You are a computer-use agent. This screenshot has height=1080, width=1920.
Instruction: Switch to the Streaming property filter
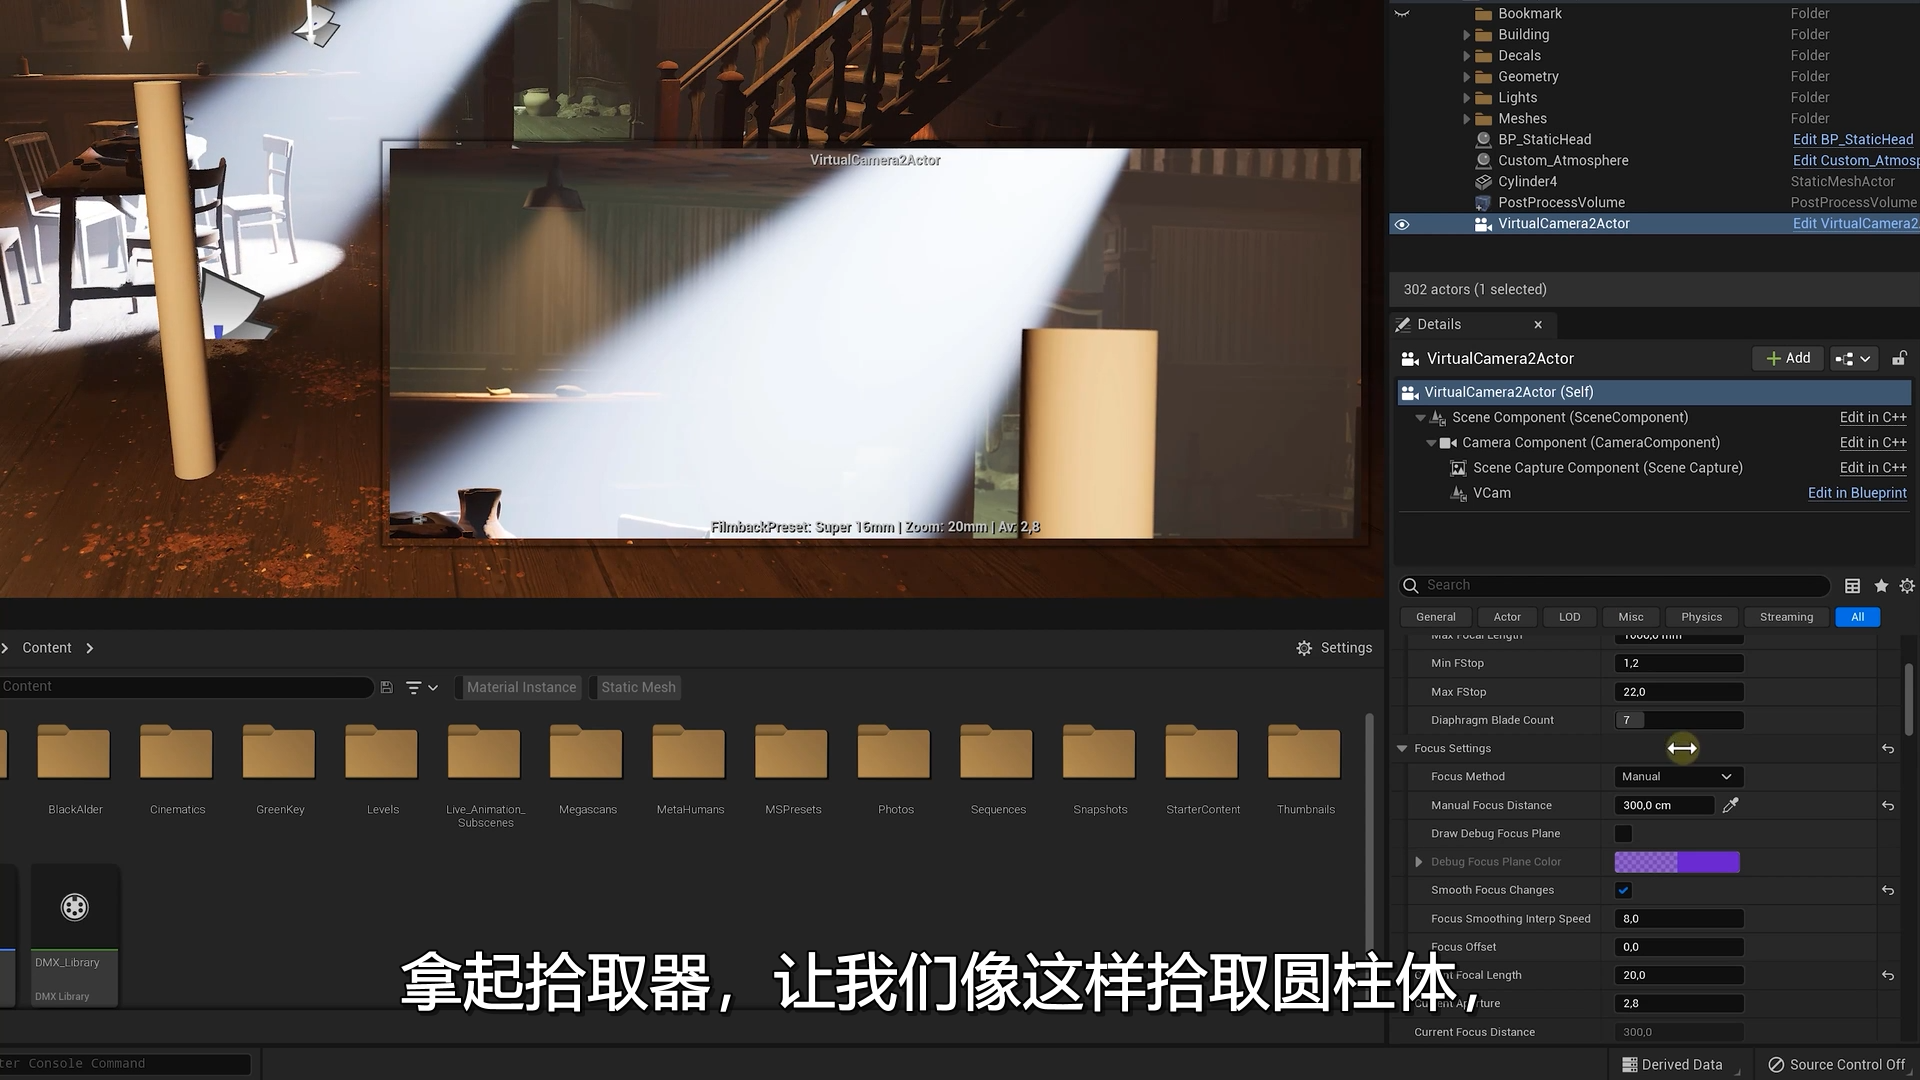click(1786, 617)
